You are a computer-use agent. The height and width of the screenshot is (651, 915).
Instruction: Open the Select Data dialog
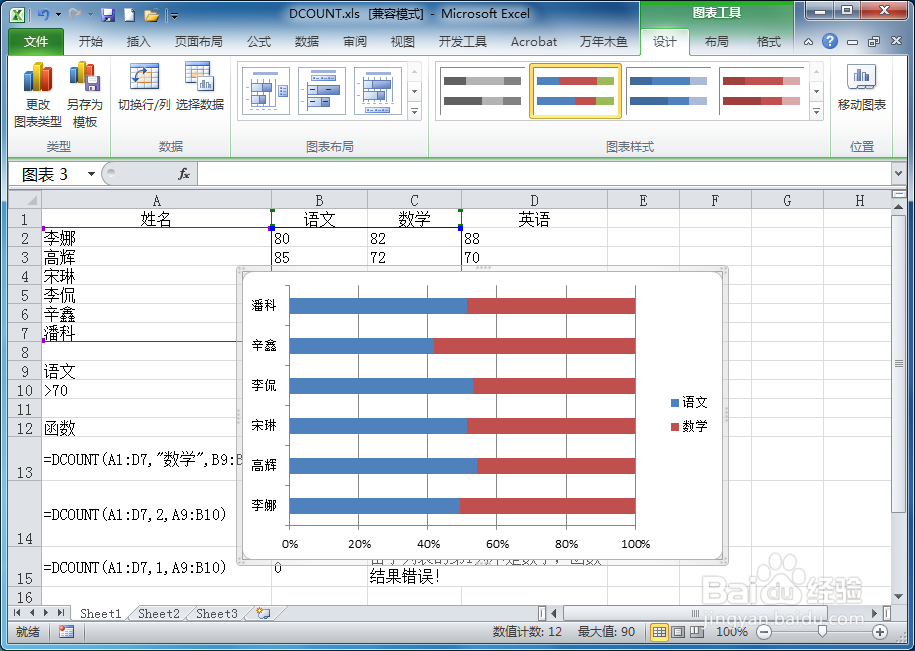pyautogui.click(x=198, y=90)
